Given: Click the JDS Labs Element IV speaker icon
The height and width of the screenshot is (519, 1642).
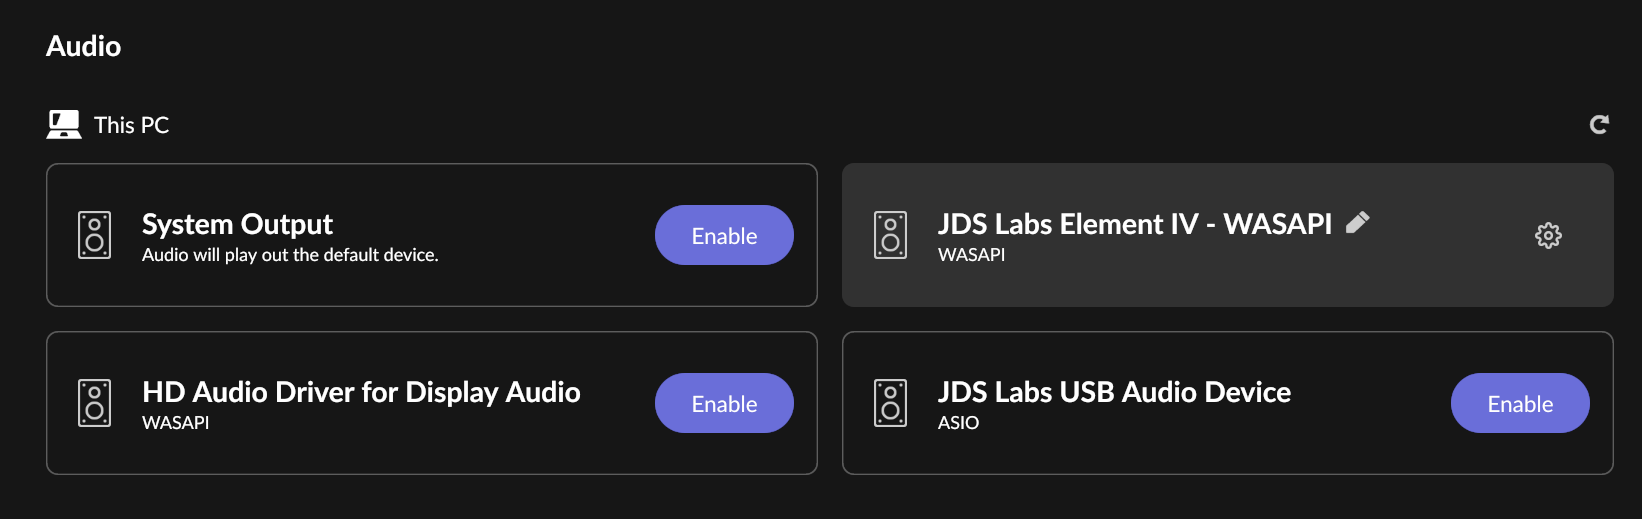Looking at the screenshot, I should pos(891,235).
